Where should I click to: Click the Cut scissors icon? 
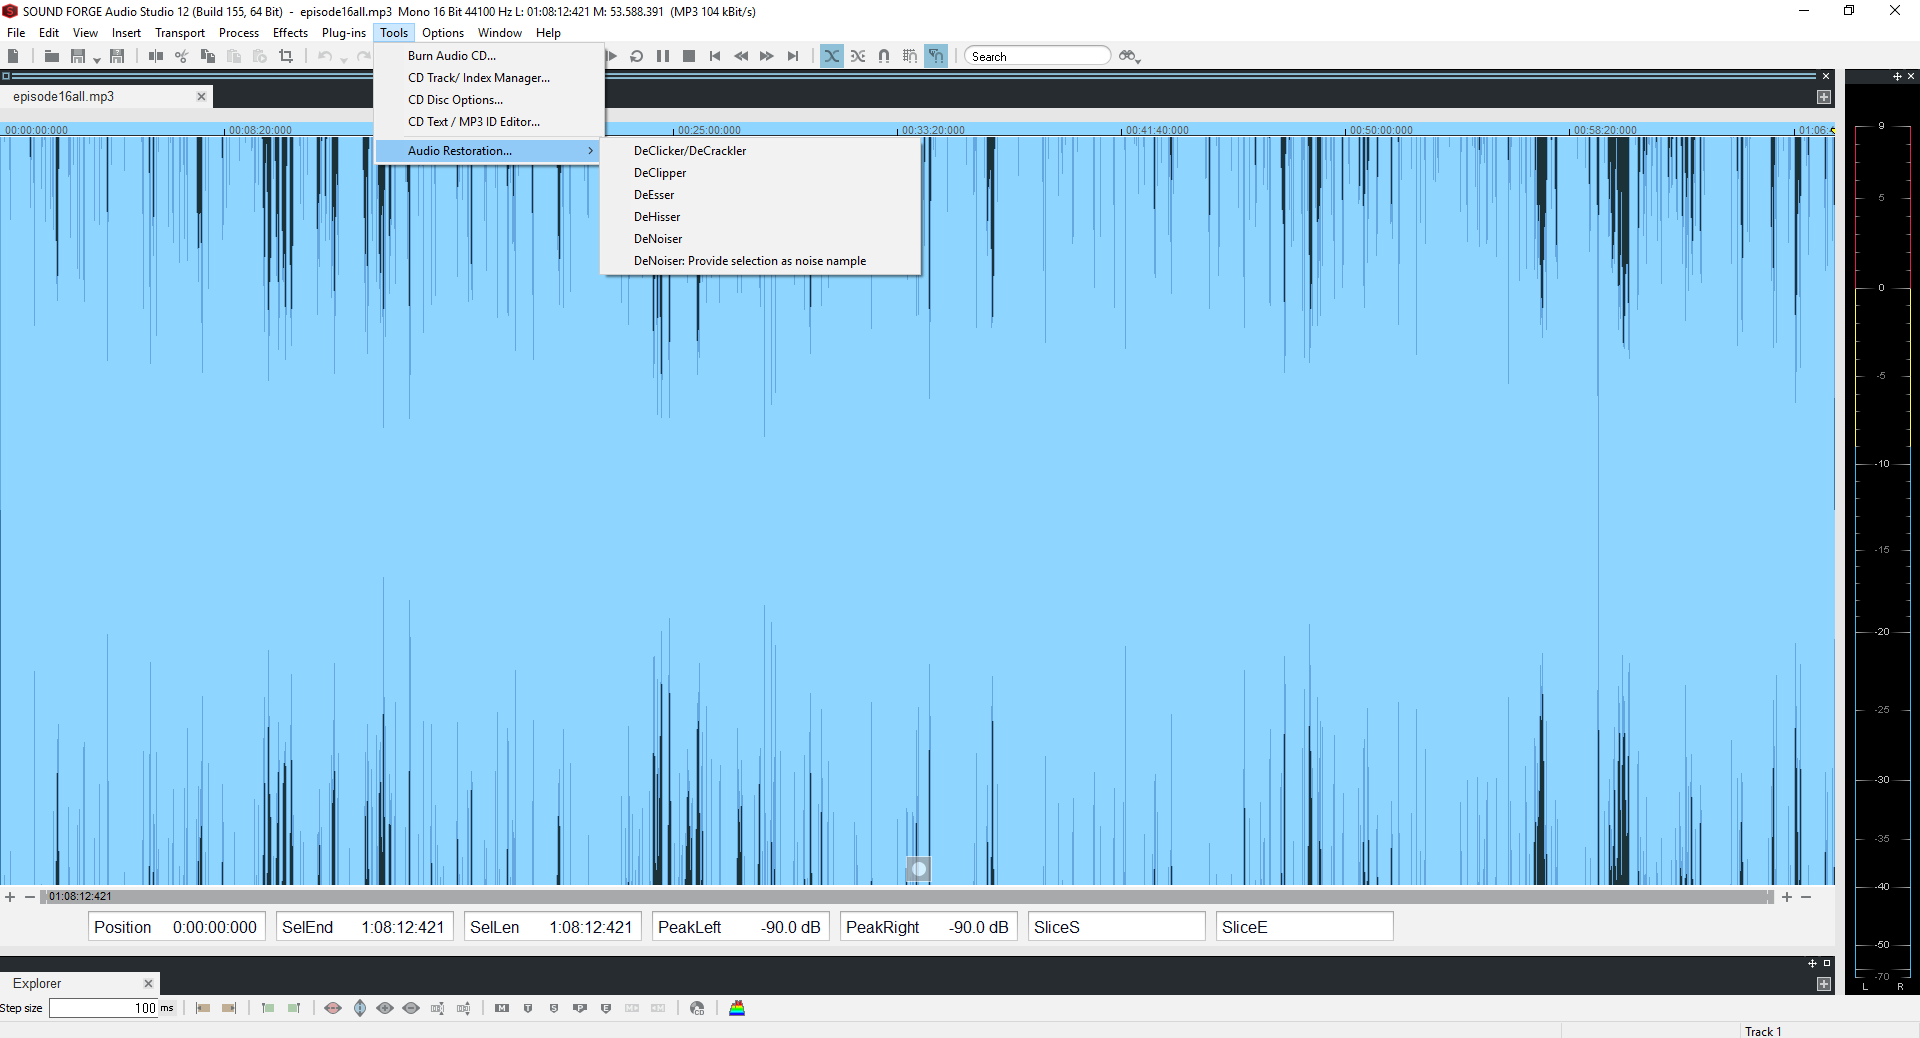181,56
